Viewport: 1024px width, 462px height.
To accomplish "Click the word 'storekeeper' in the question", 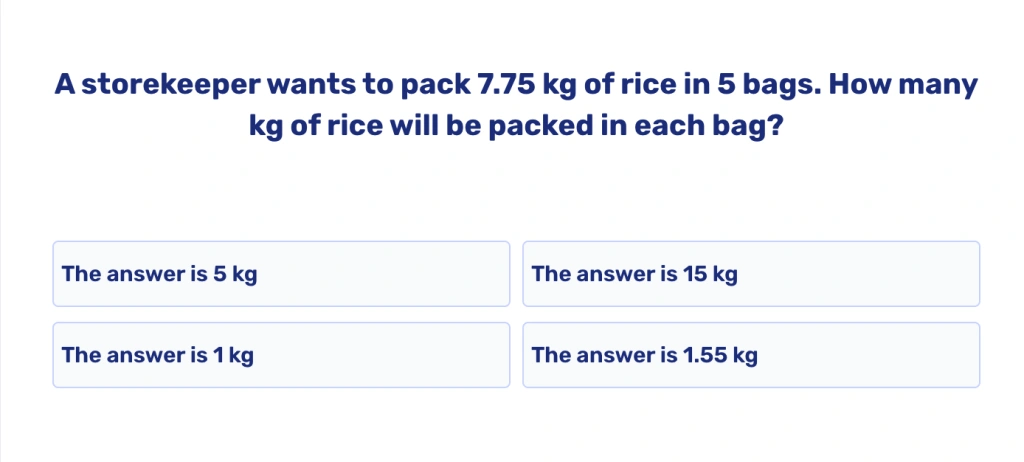I will (169, 86).
